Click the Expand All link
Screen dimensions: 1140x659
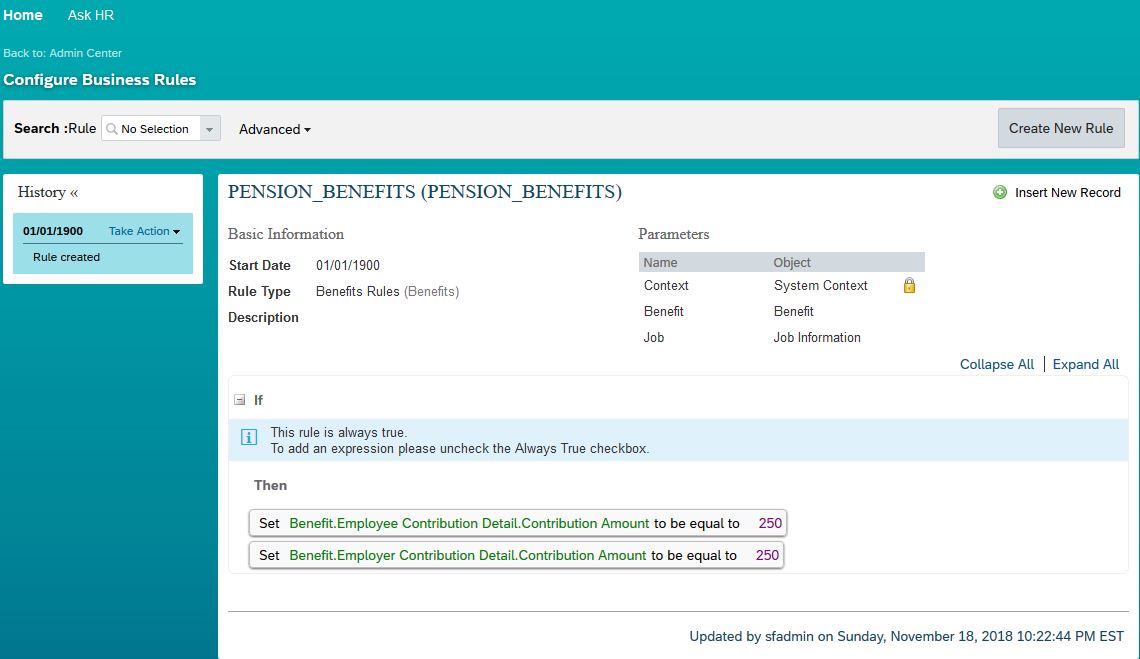point(1085,364)
